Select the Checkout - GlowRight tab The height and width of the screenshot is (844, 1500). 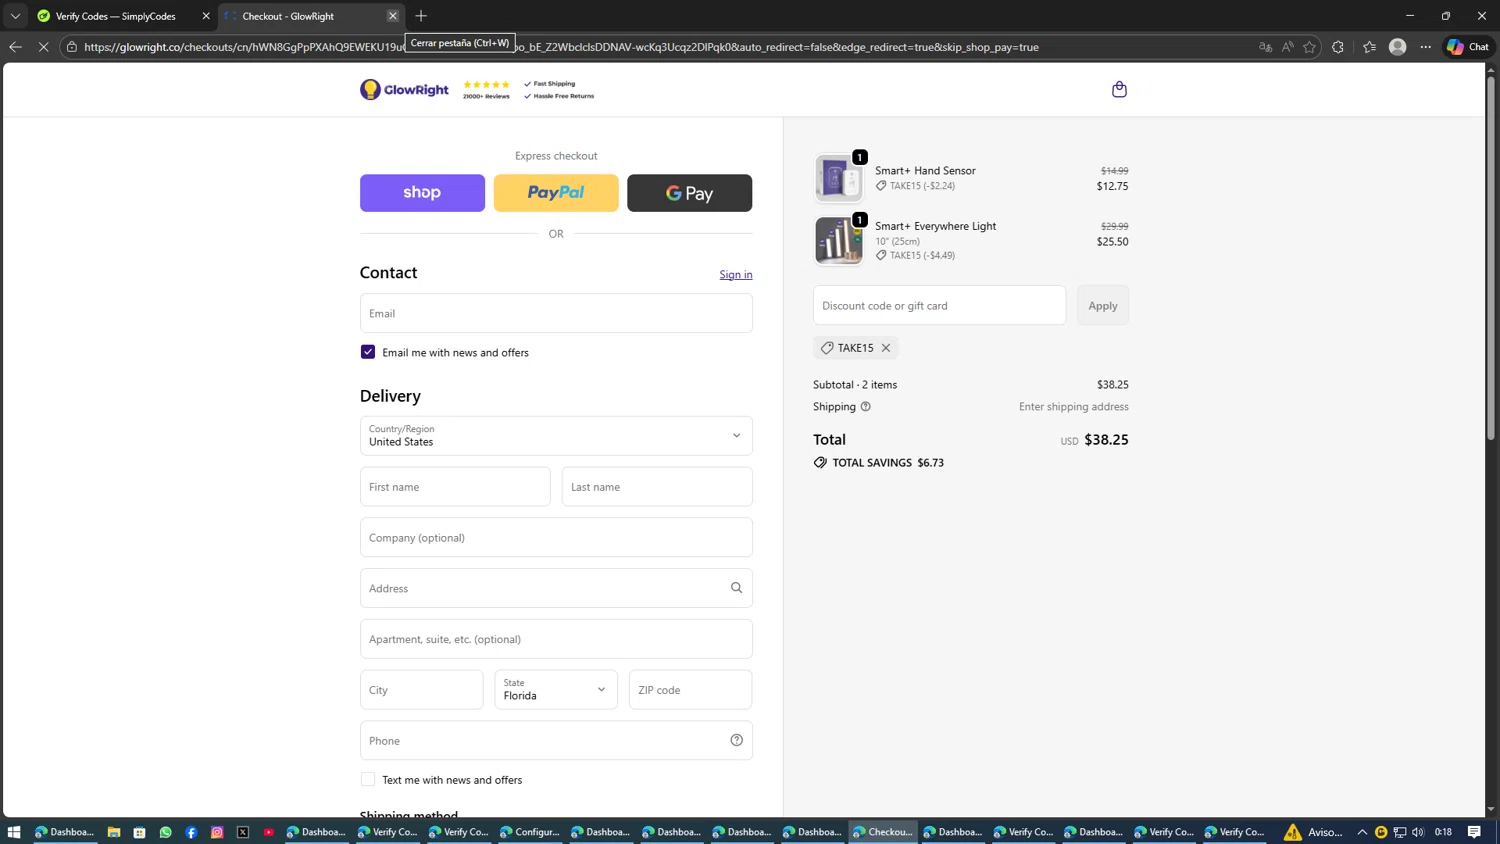click(288, 16)
